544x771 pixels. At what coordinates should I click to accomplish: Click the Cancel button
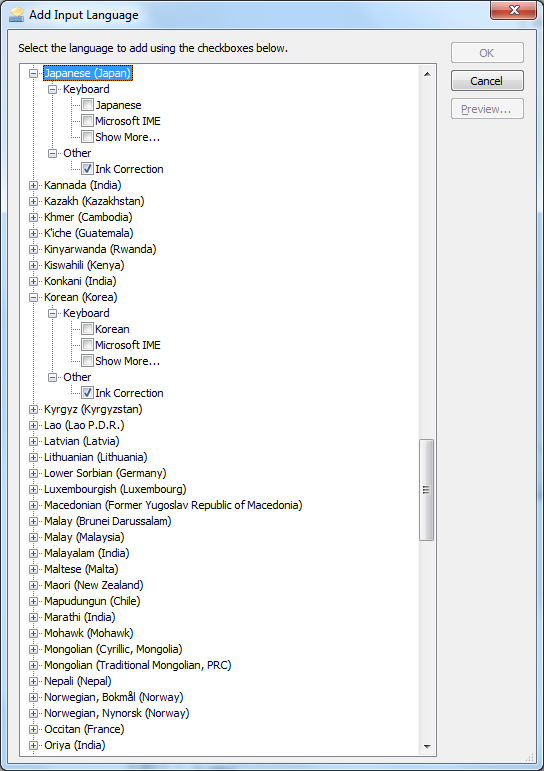tap(487, 81)
